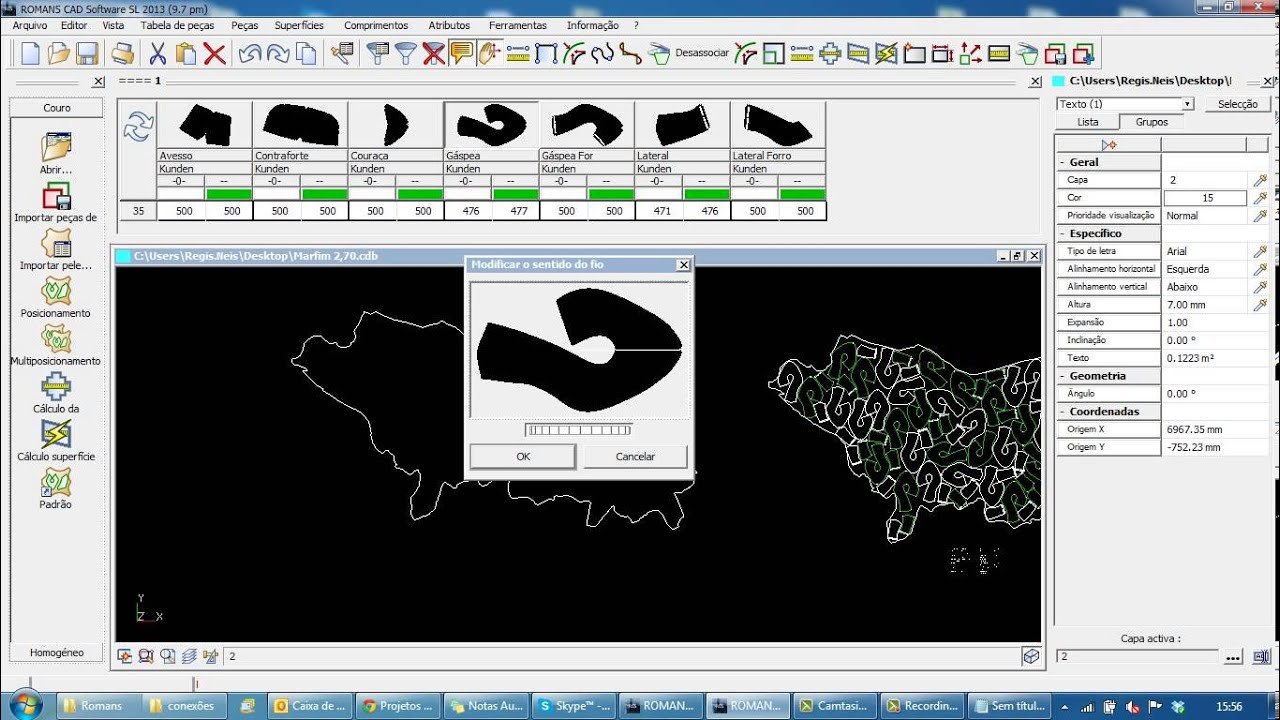
Task: Select the Multiposicionamento tool icon
Action: point(56,339)
